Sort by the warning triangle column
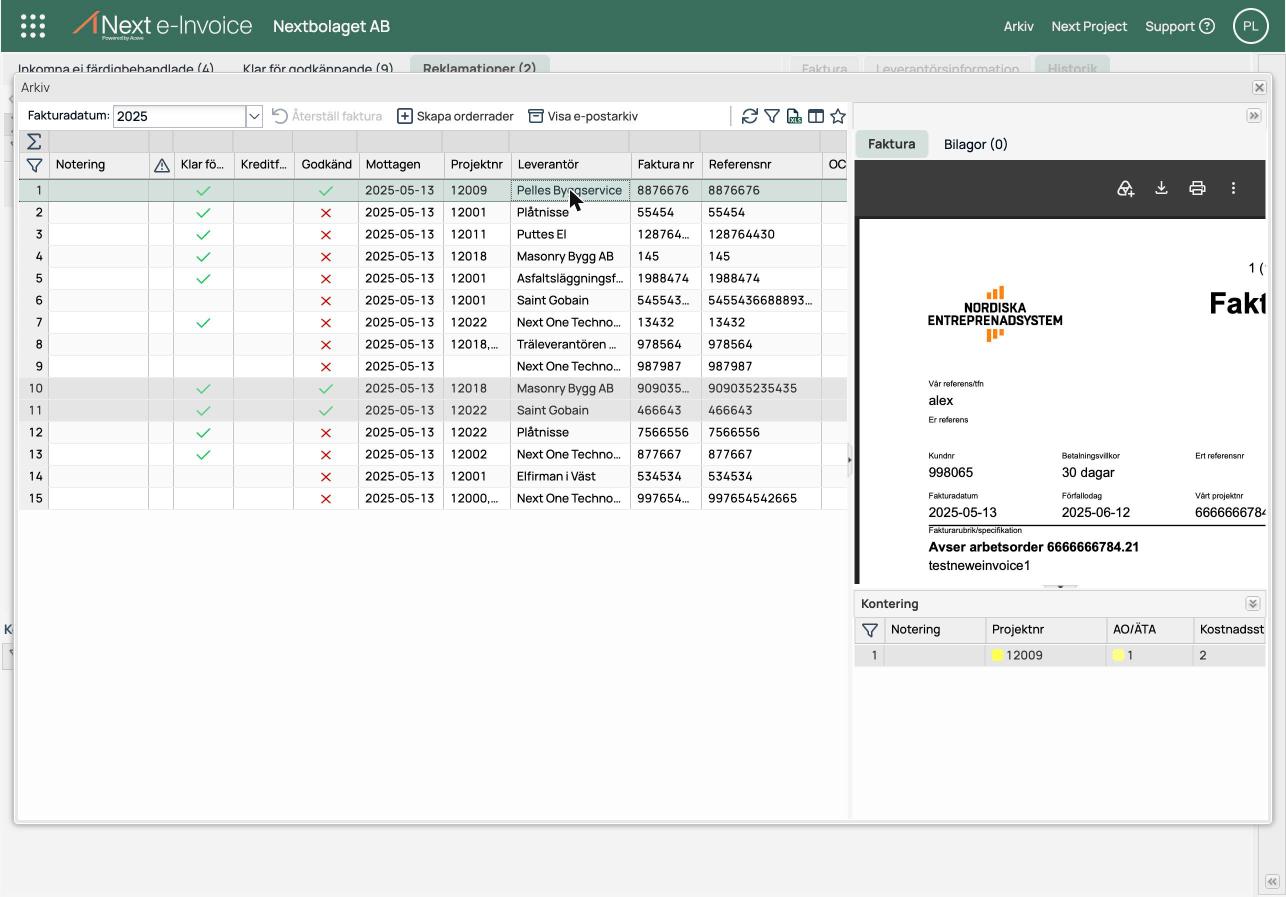The image size is (1286, 897). [x=161, y=165]
